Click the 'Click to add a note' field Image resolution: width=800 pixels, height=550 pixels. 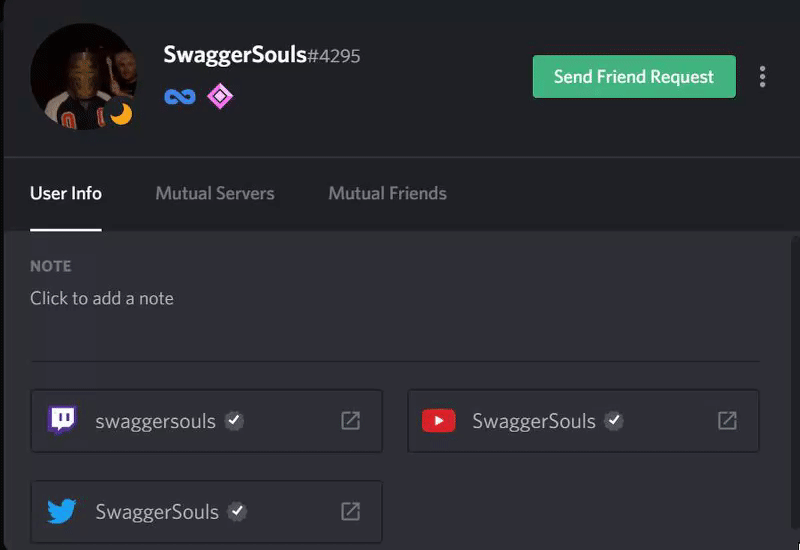(102, 298)
